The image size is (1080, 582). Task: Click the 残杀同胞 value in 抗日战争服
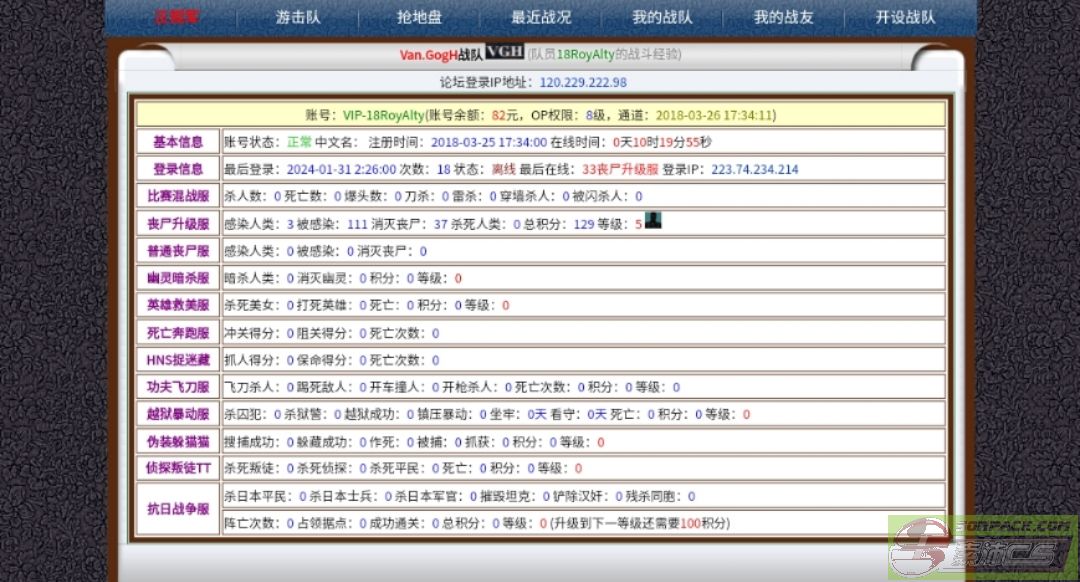[692, 496]
